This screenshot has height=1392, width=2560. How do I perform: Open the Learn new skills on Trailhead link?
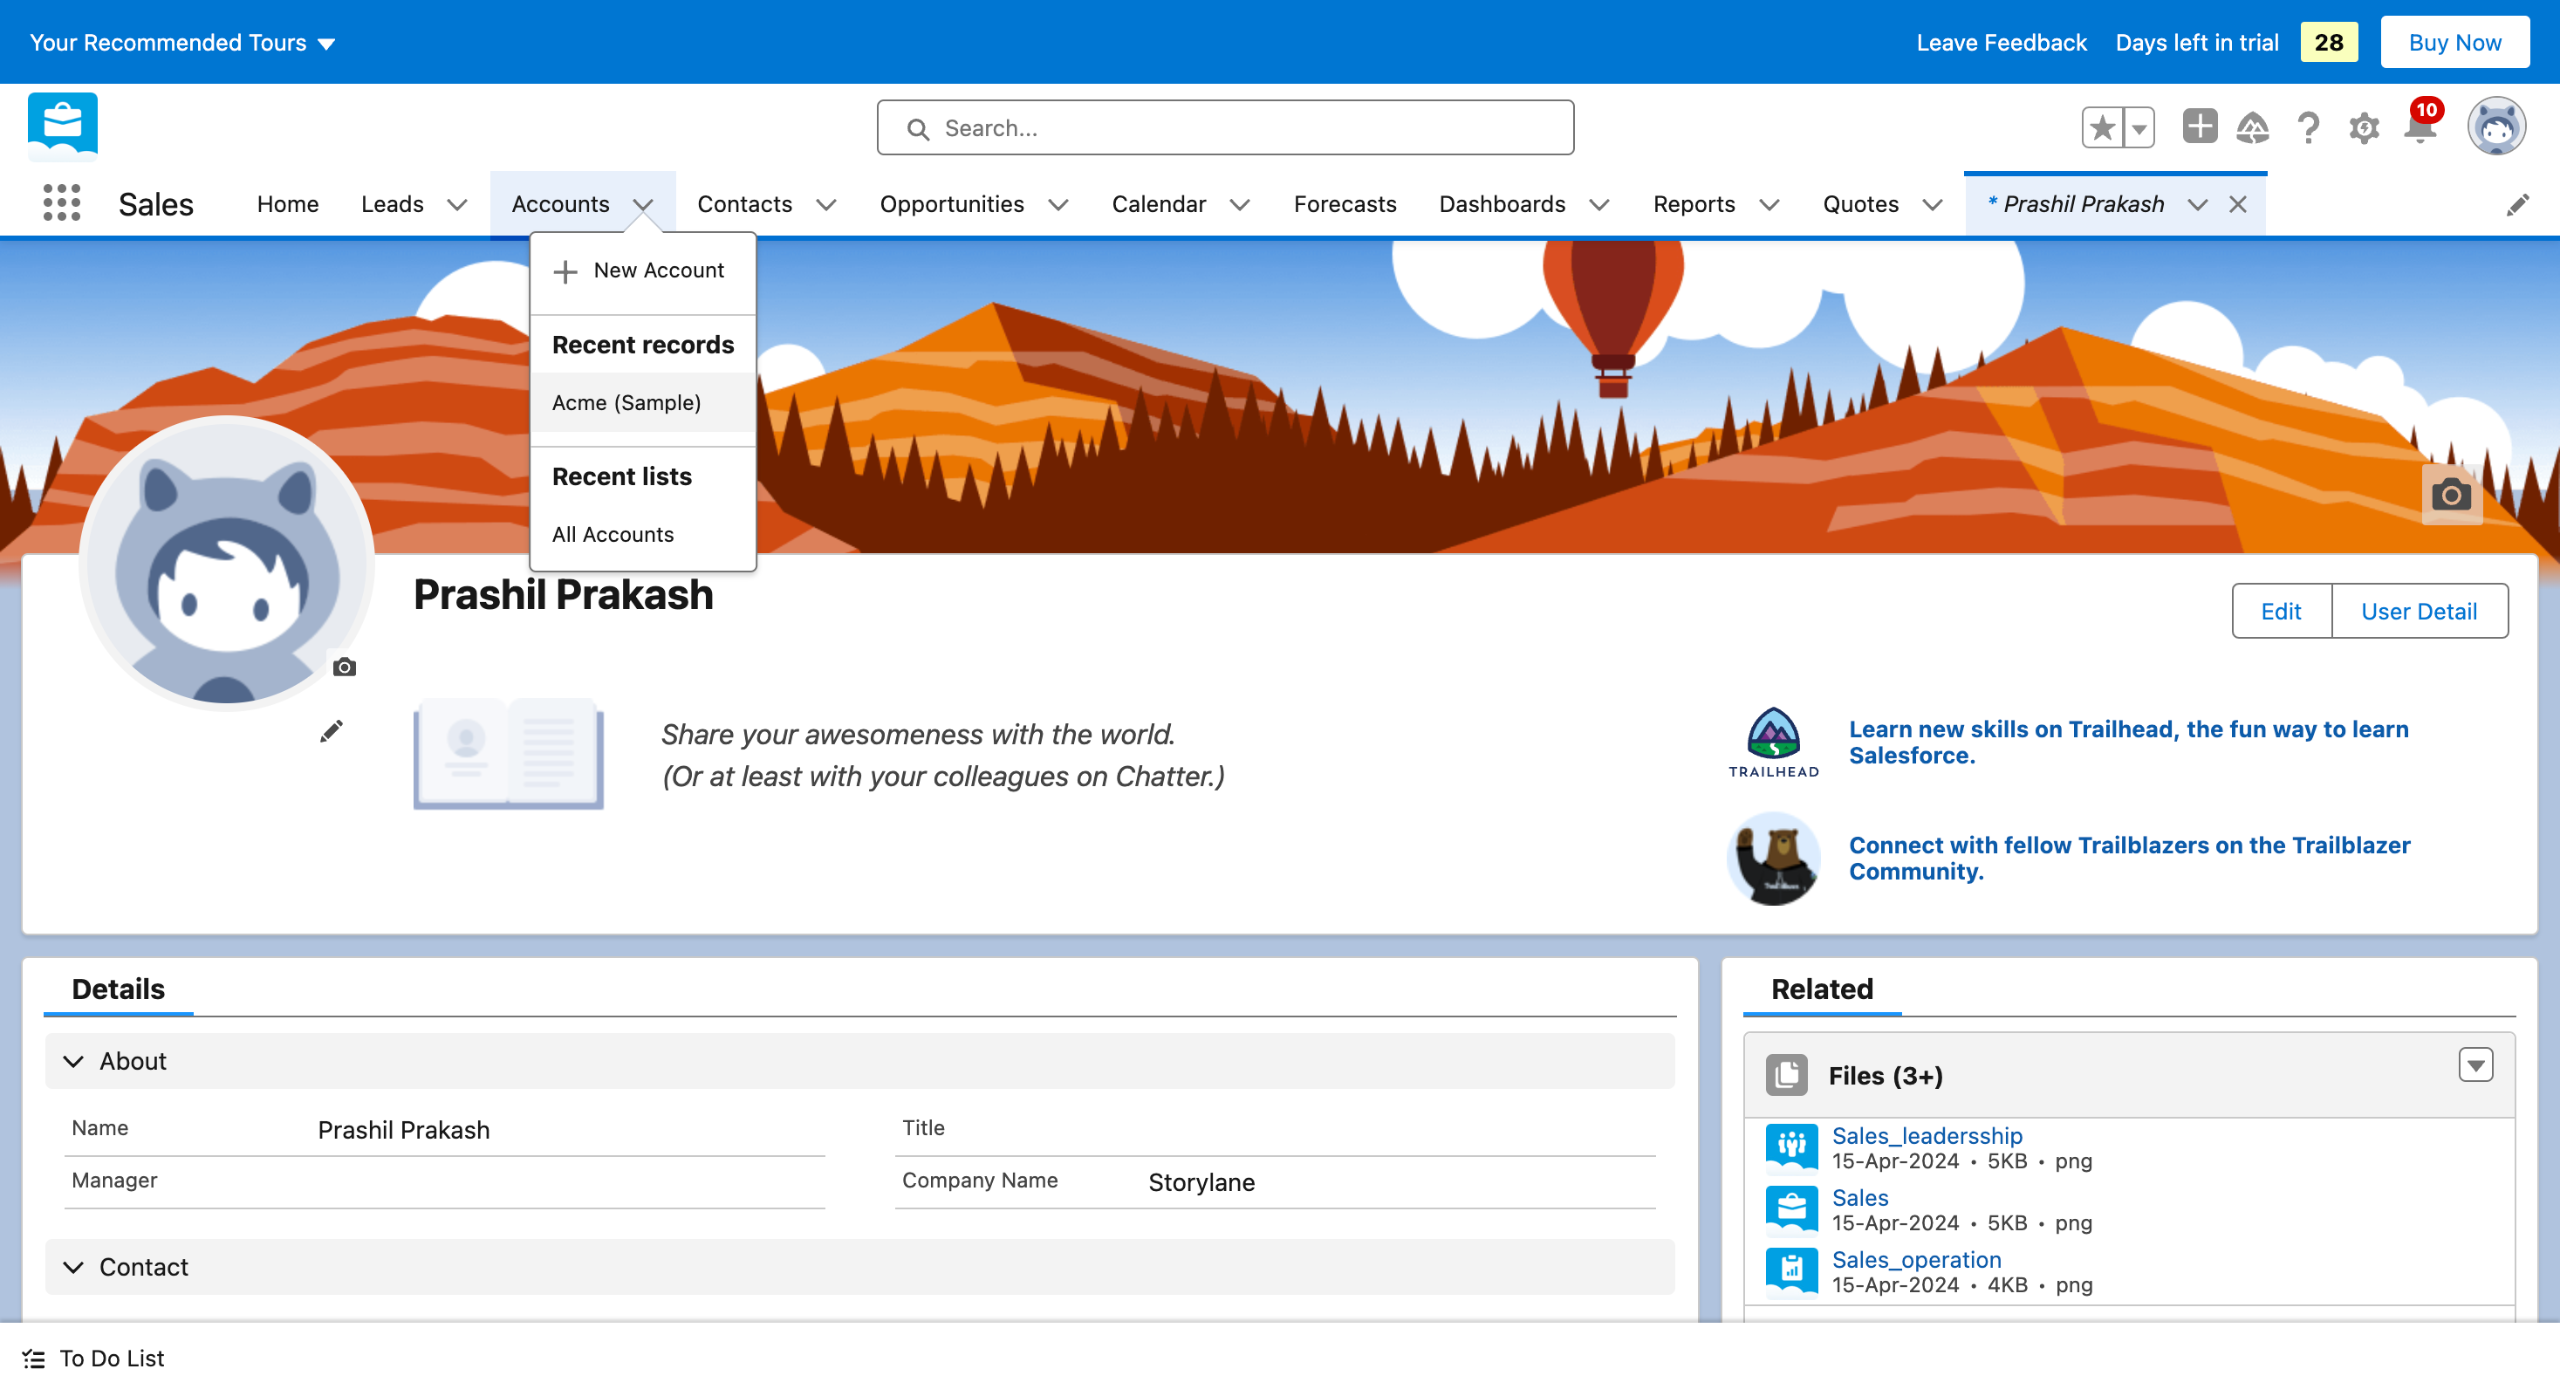click(2128, 742)
